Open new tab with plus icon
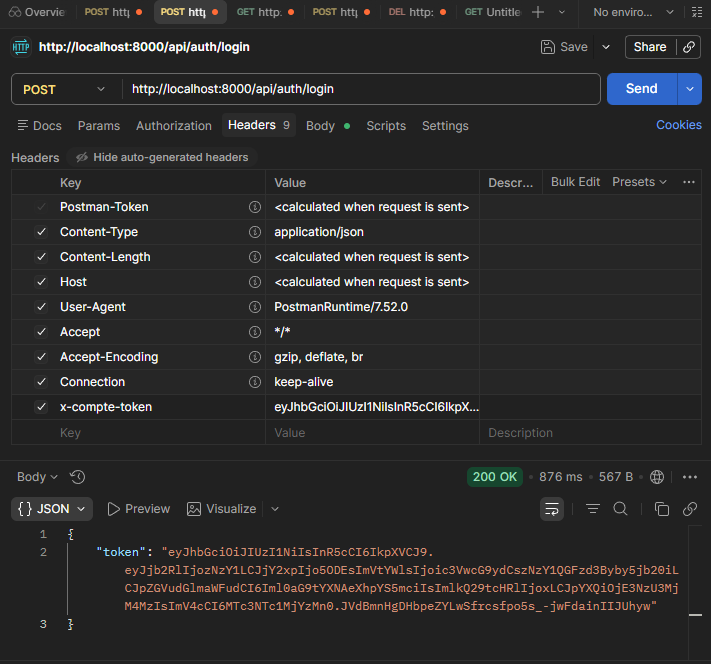Image resolution: width=711 pixels, height=664 pixels. (x=538, y=12)
